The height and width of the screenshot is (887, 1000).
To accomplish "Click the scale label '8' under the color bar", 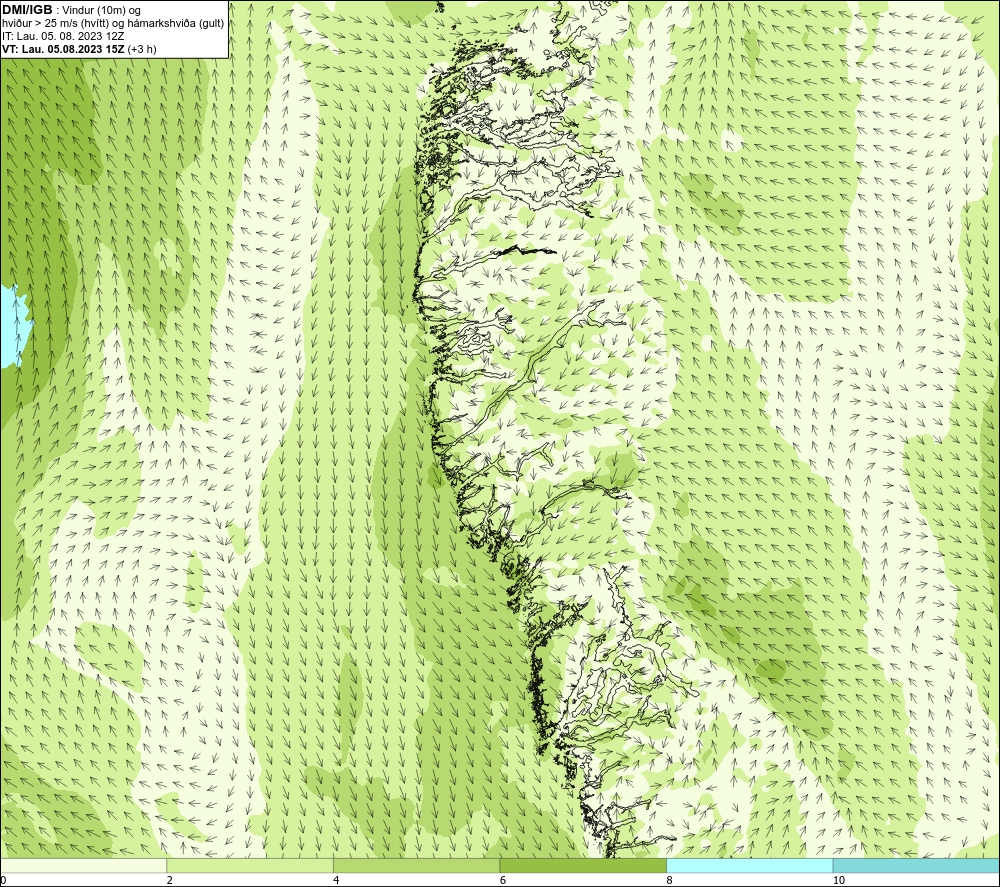I will click(669, 881).
